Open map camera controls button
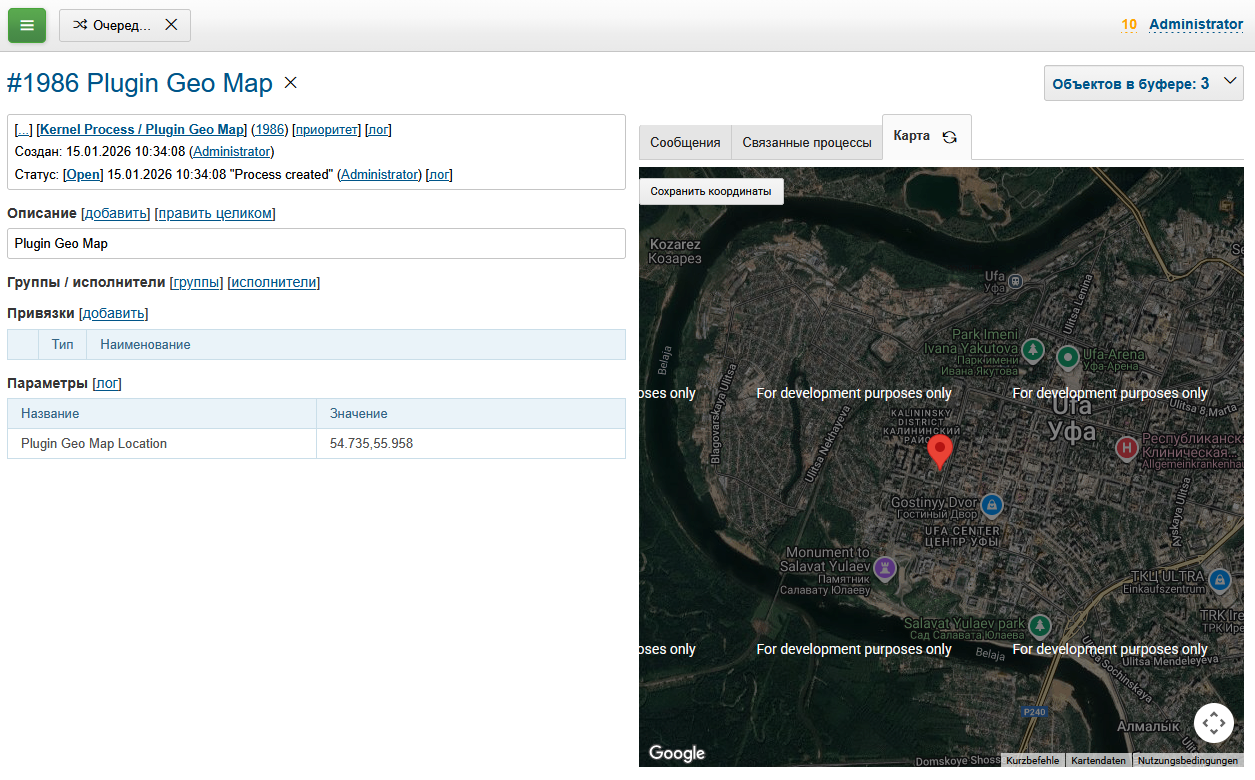Screen dimensions: 1255x780 pyautogui.click(x=1213, y=722)
